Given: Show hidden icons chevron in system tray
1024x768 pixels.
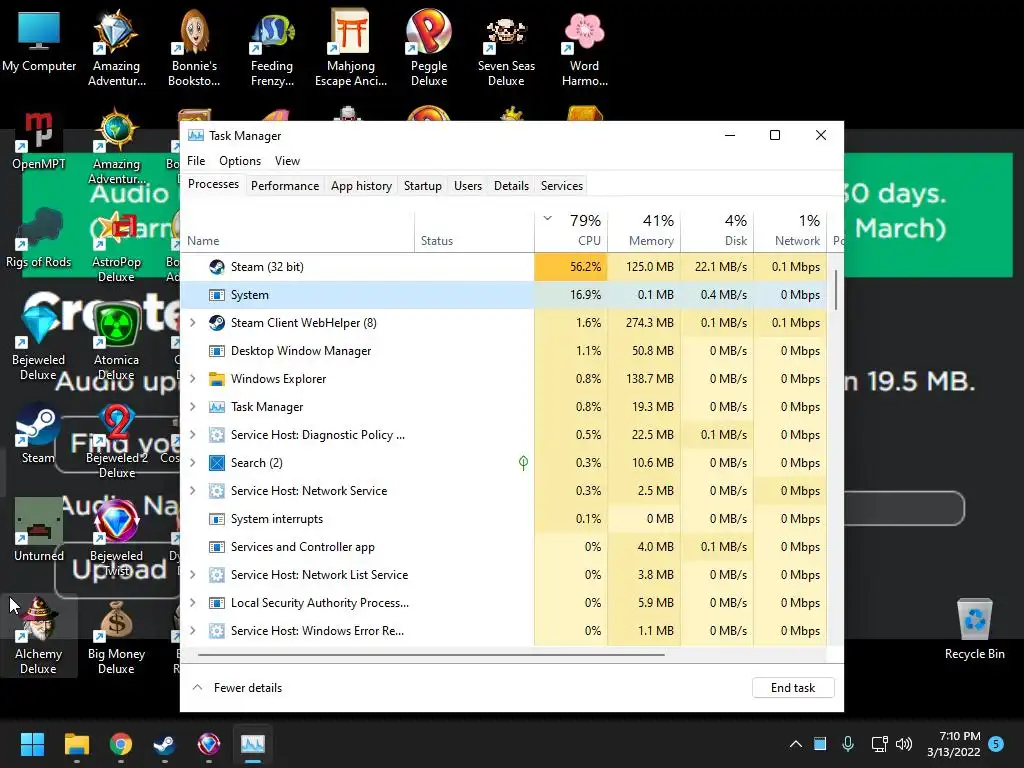Looking at the screenshot, I should tap(795, 744).
